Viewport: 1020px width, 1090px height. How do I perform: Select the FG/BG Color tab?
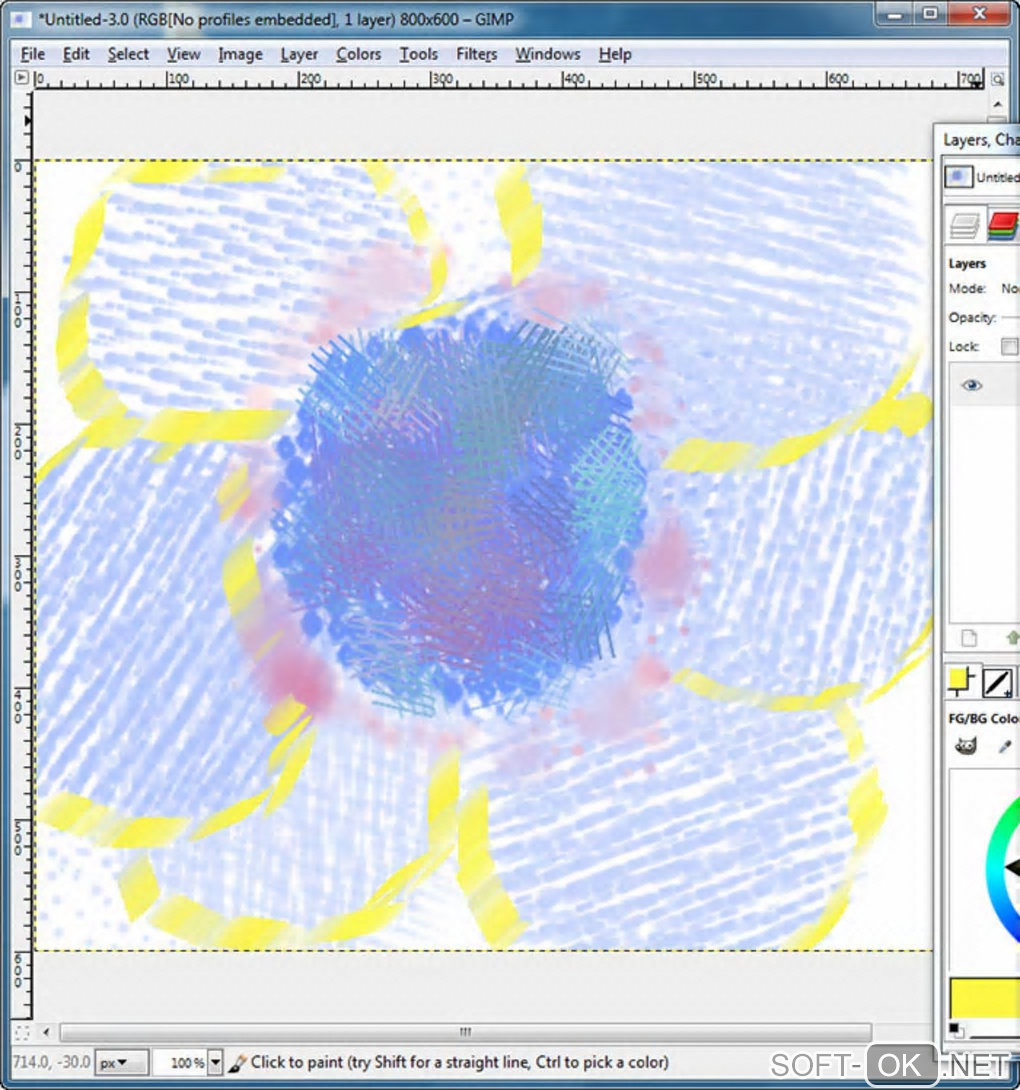(960, 681)
